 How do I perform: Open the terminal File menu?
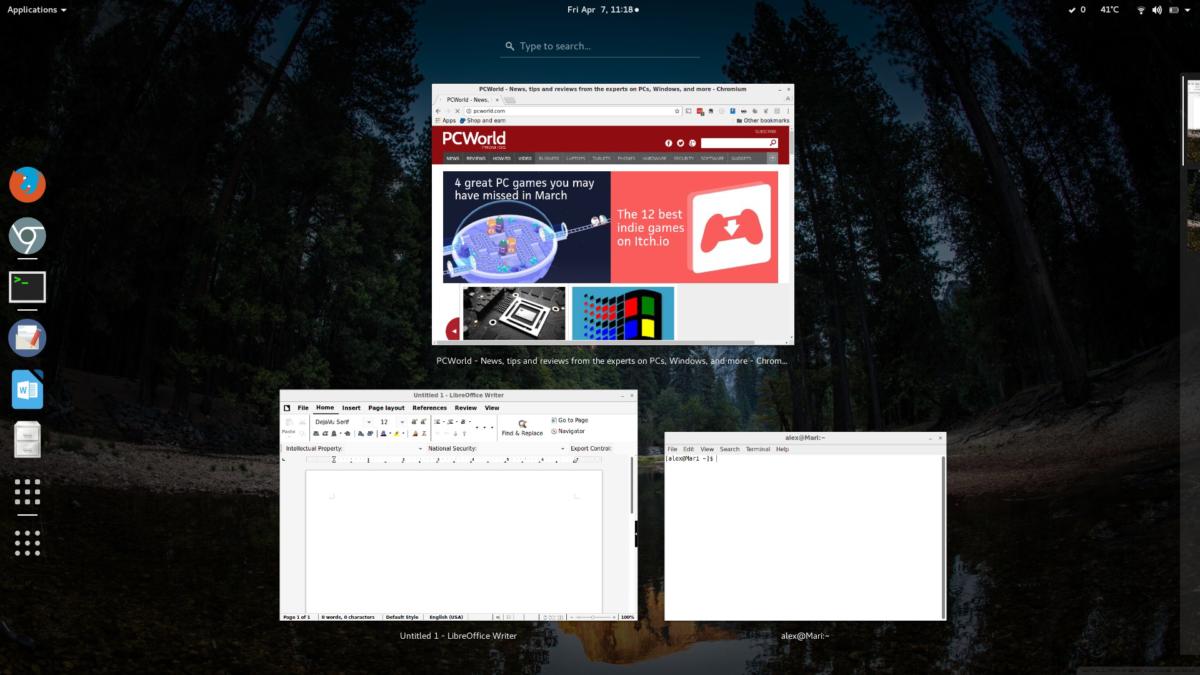point(673,449)
